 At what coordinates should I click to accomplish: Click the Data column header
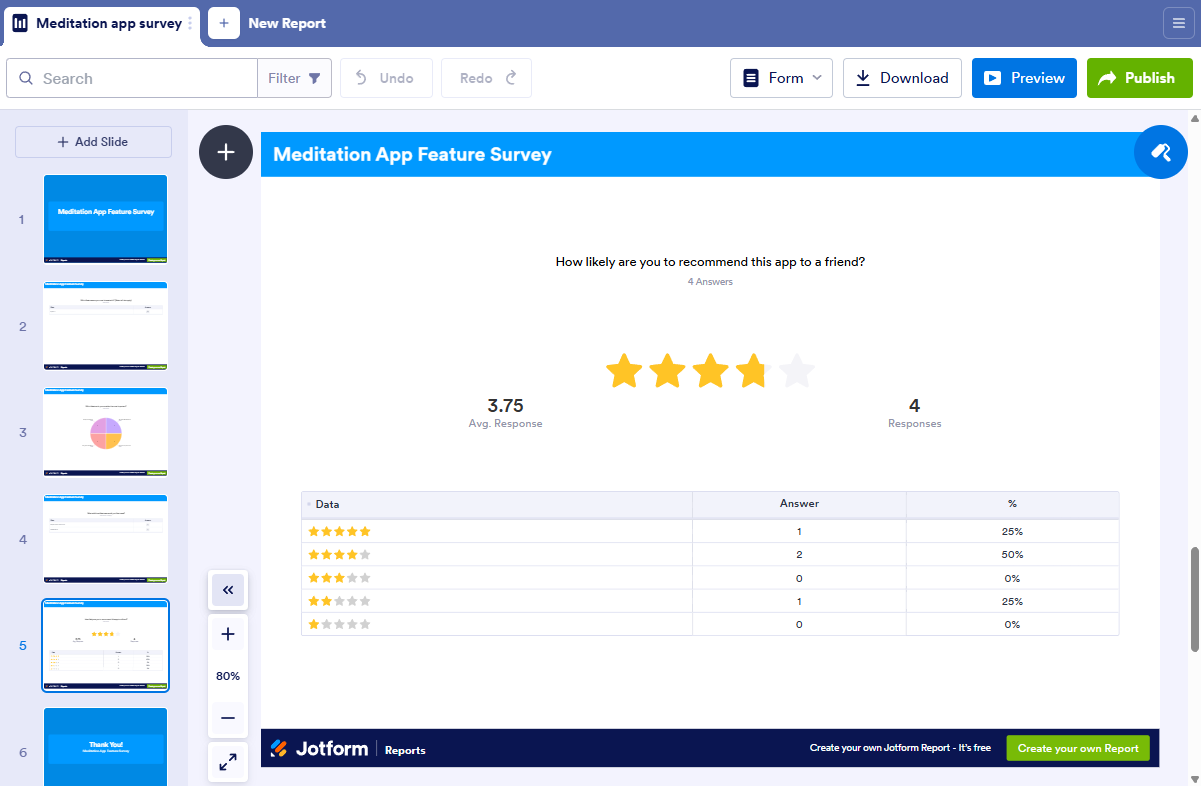pyautogui.click(x=497, y=504)
